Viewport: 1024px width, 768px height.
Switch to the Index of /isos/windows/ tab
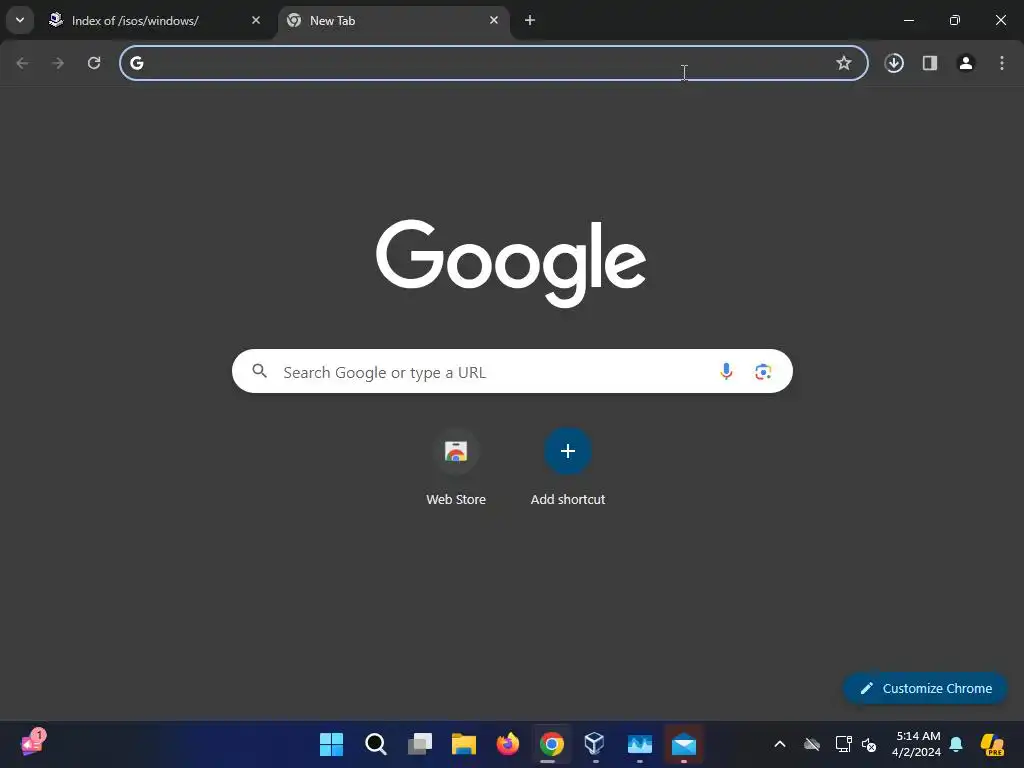[155, 20]
